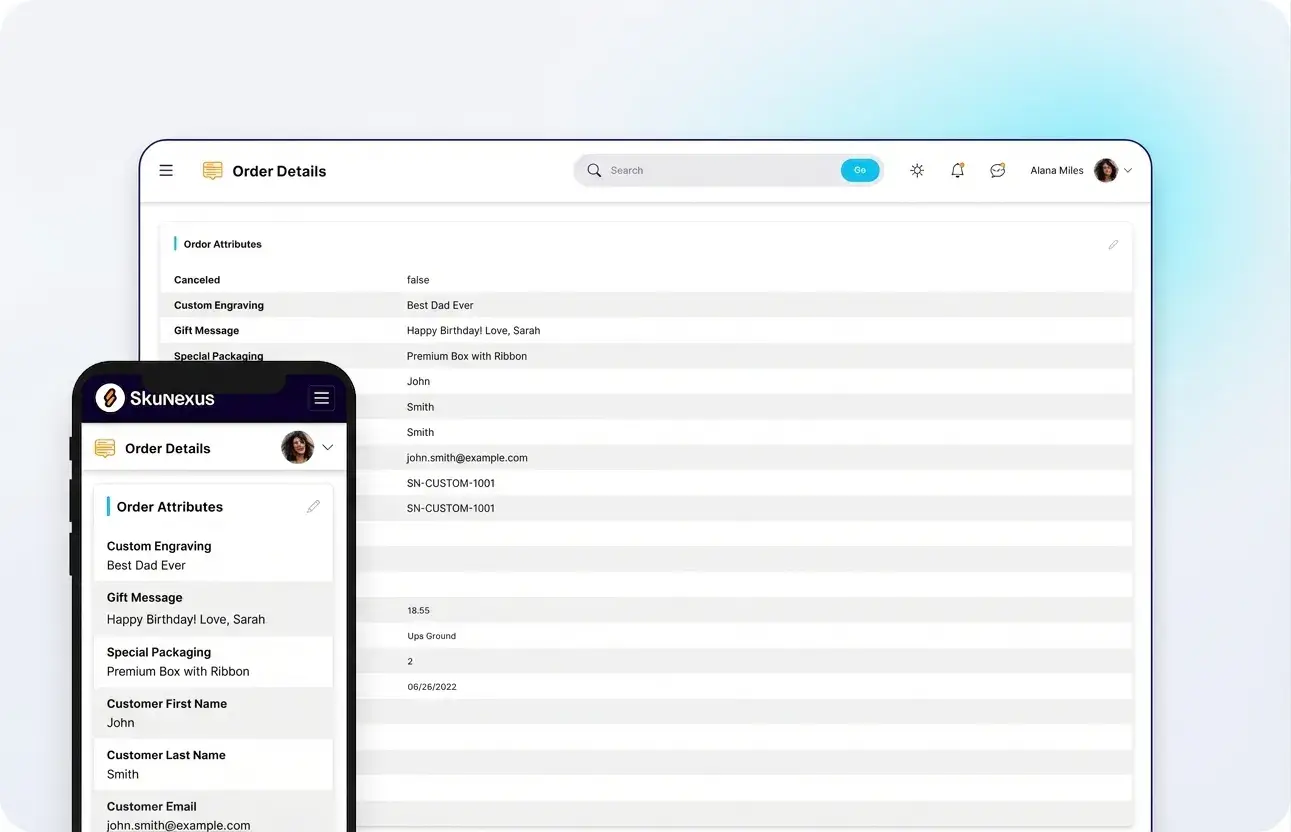Click the SkuNexus logo on mobile
This screenshot has height=832, width=1291.
click(x=155, y=398)
